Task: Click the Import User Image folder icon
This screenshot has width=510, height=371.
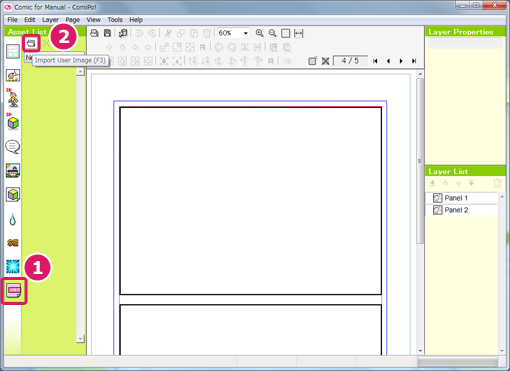Action: click(x=31, y=43)
